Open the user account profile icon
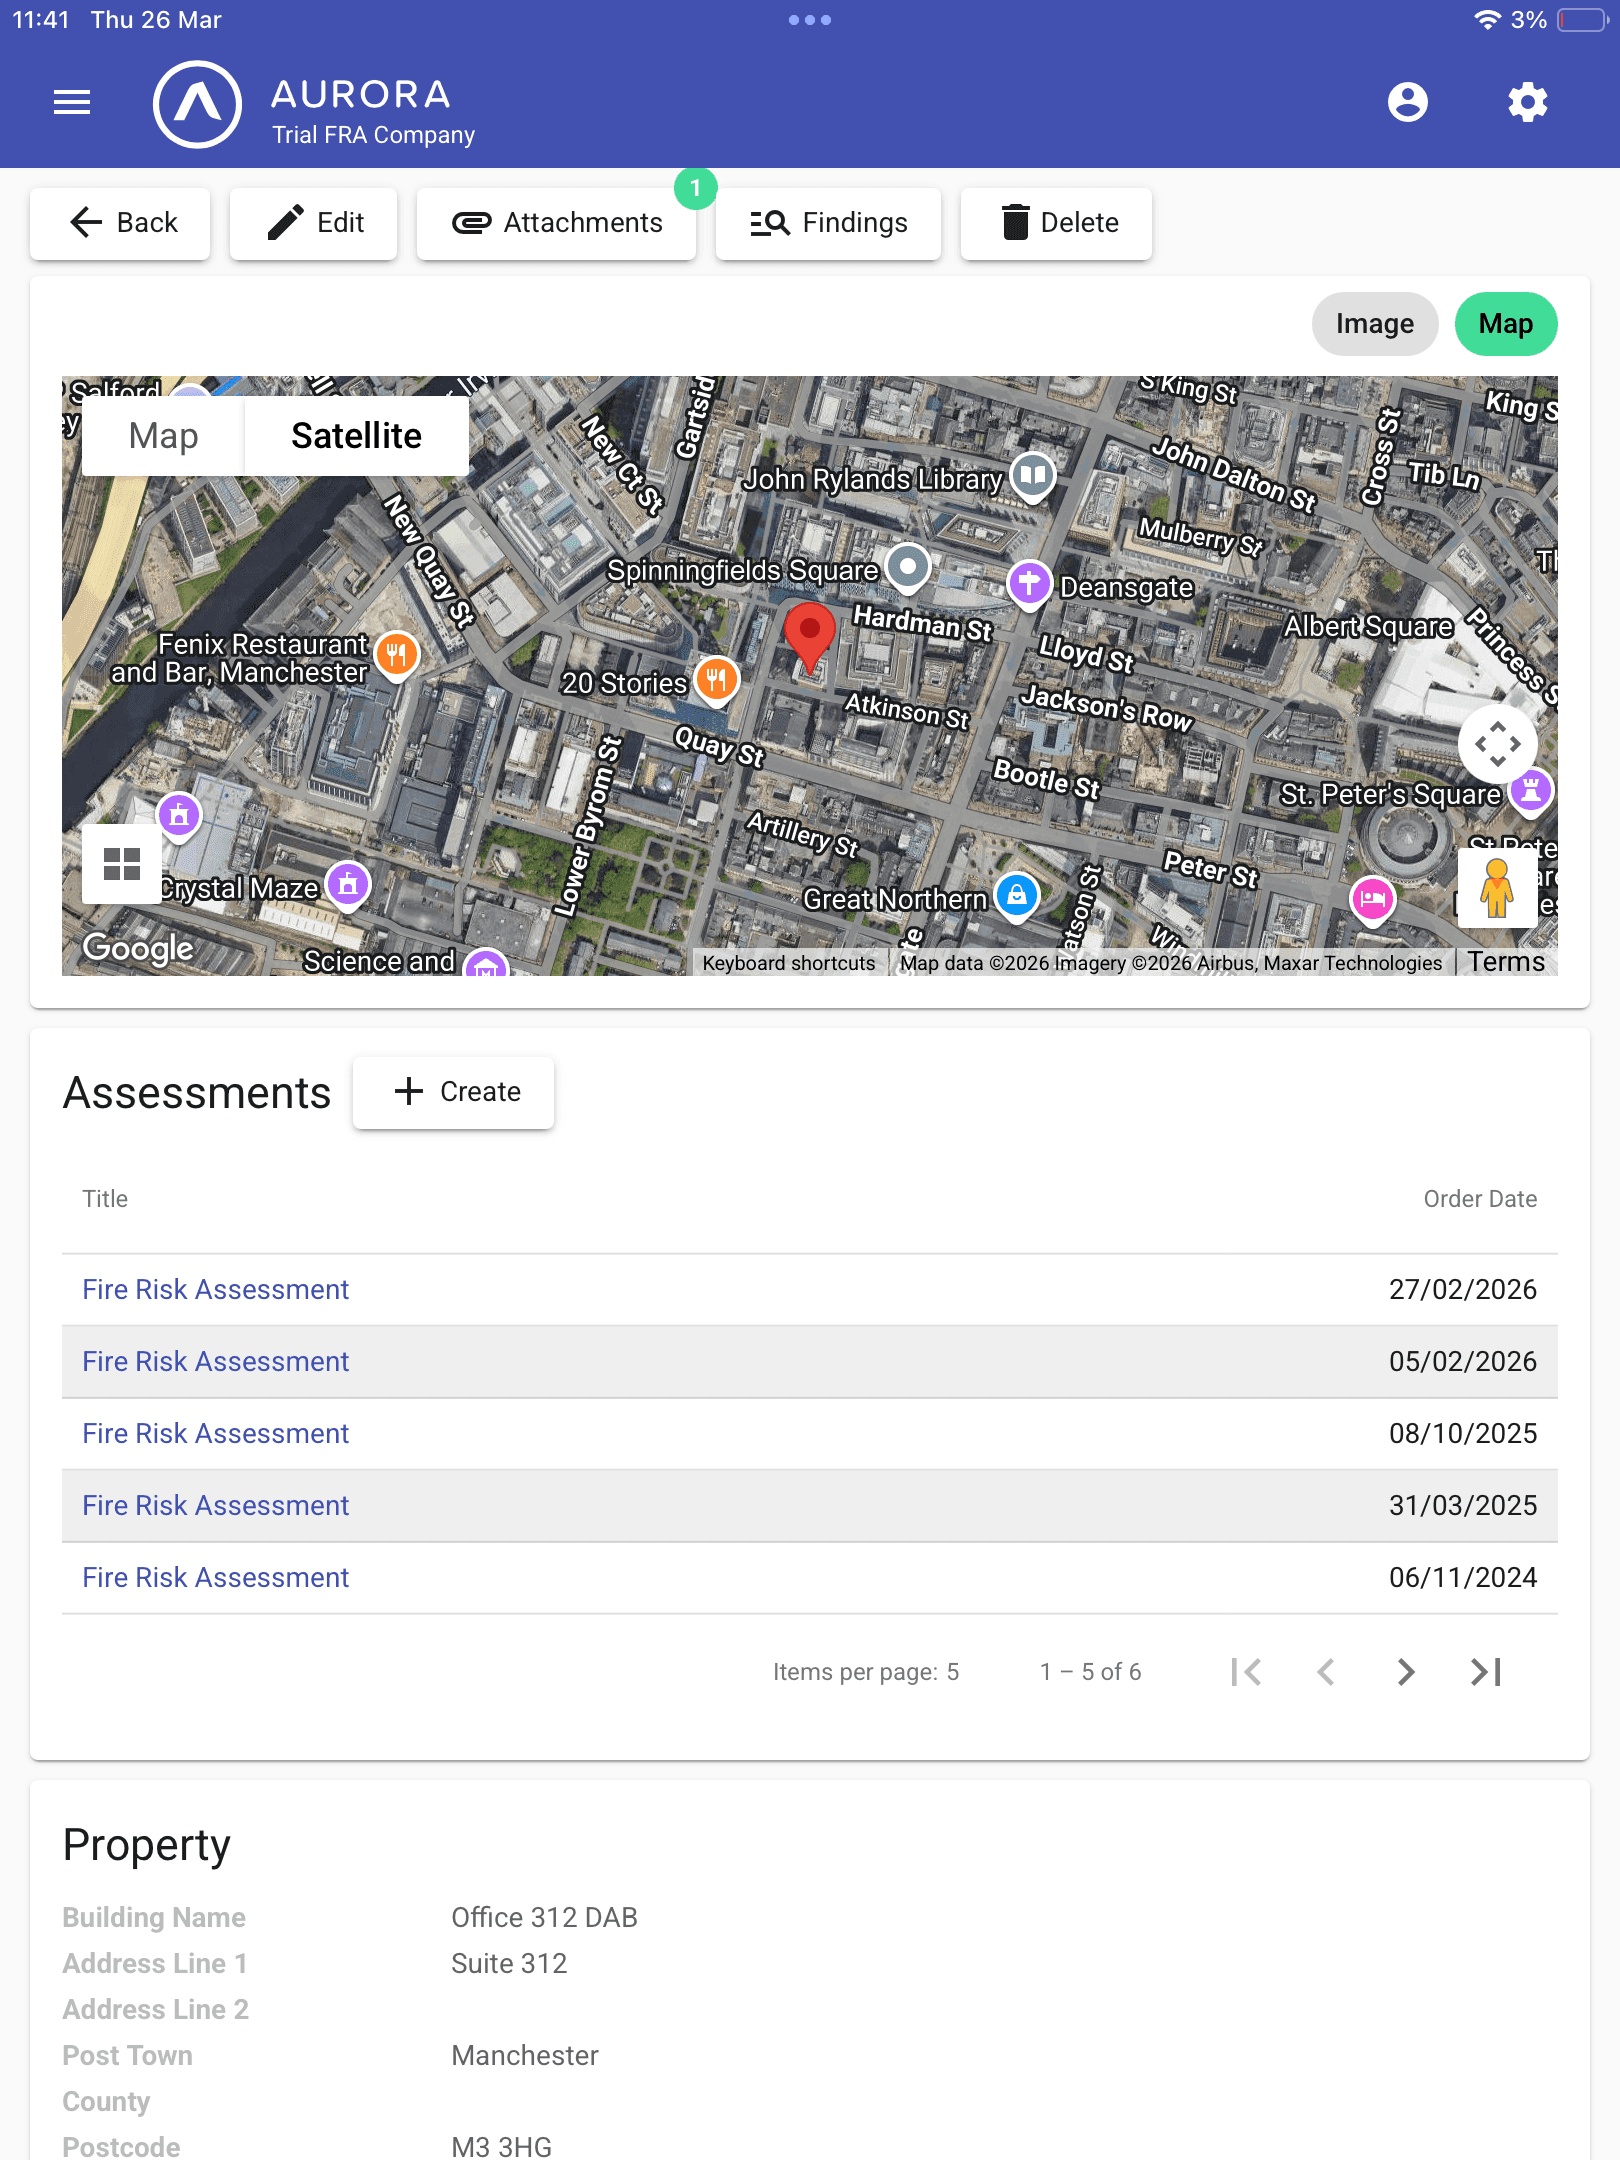 tap(1408, 102)
